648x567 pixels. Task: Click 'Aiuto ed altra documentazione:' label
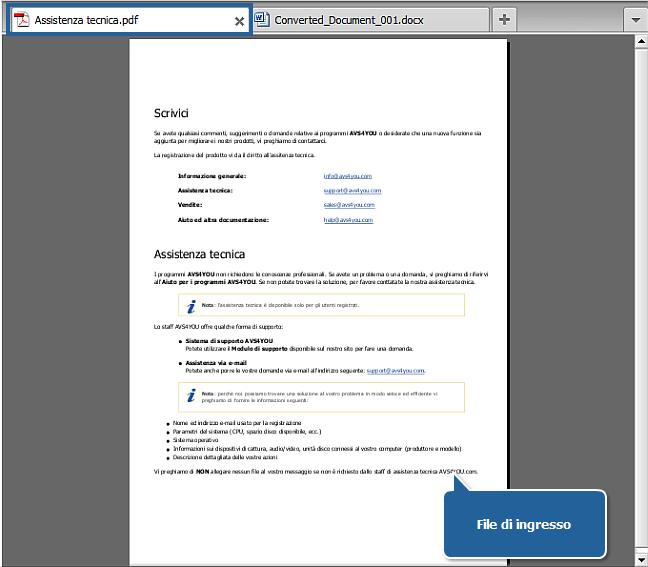click(223, 220)
